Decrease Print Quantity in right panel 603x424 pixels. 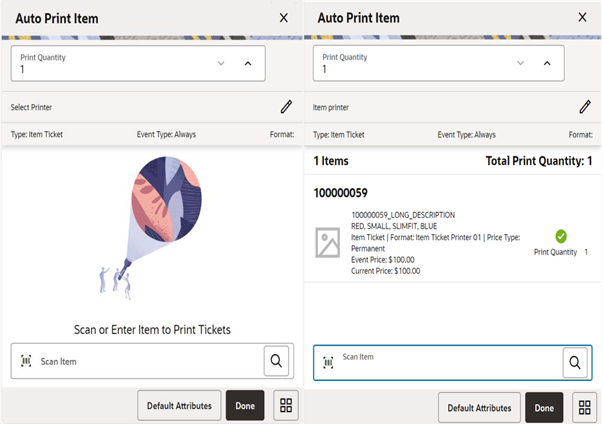point(520,64)
